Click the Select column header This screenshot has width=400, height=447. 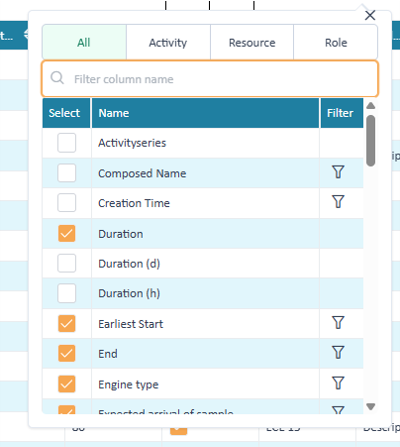point(66,113)
